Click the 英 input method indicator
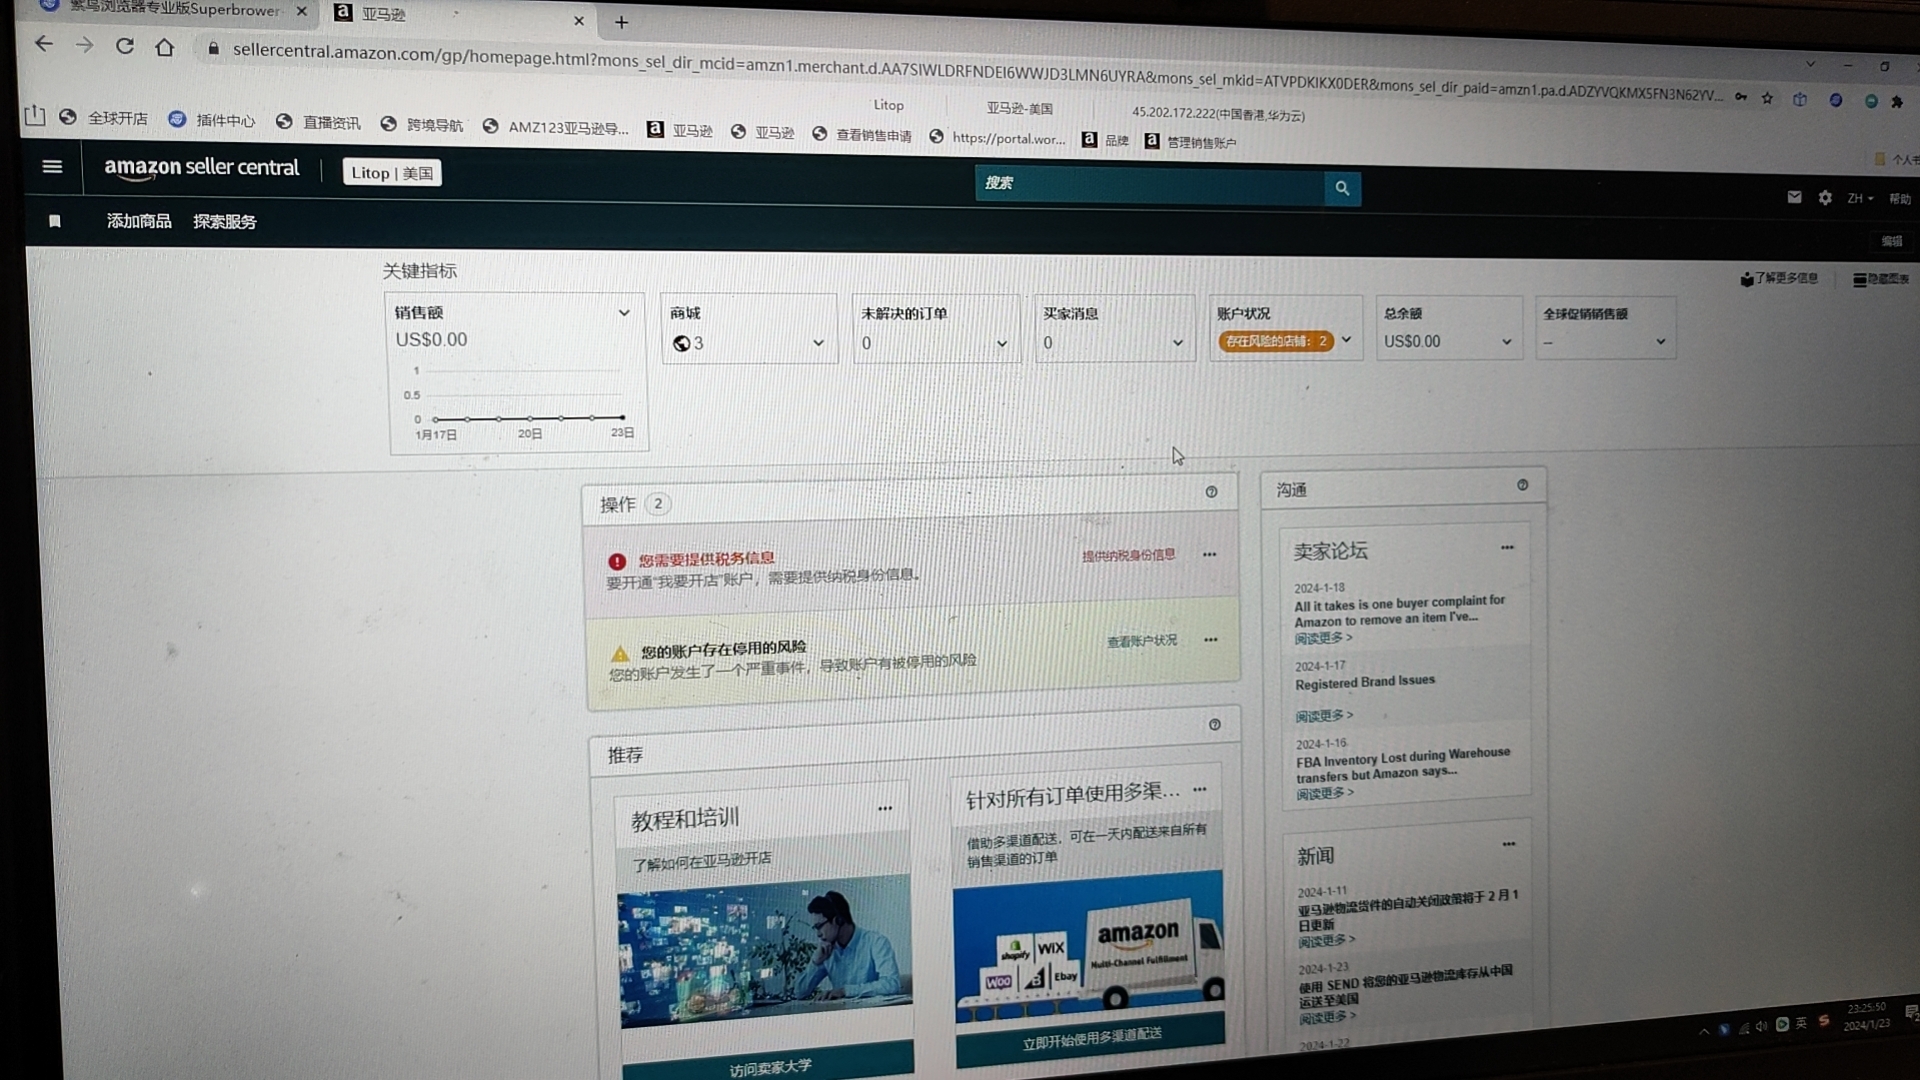The width and height of the screenshot is (1920, 1080). pyautogui.click(x=1801, y=1023)
